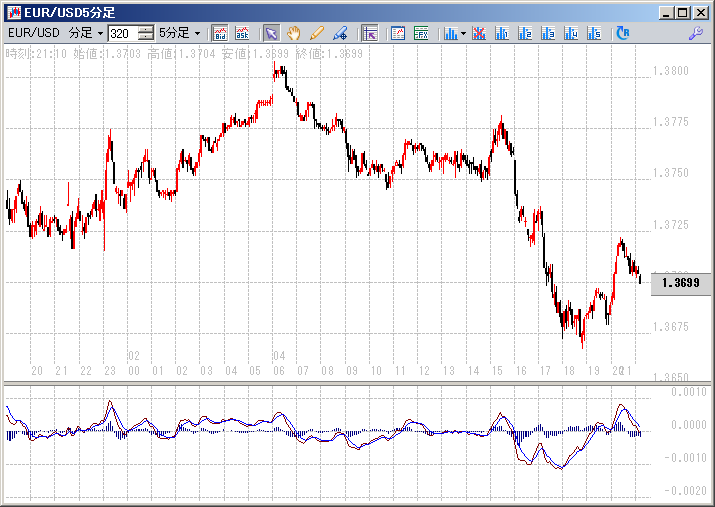The height and width of the screenshot is (507, 715).
Task: Open the chart window icon
Action: coord(398,33)
